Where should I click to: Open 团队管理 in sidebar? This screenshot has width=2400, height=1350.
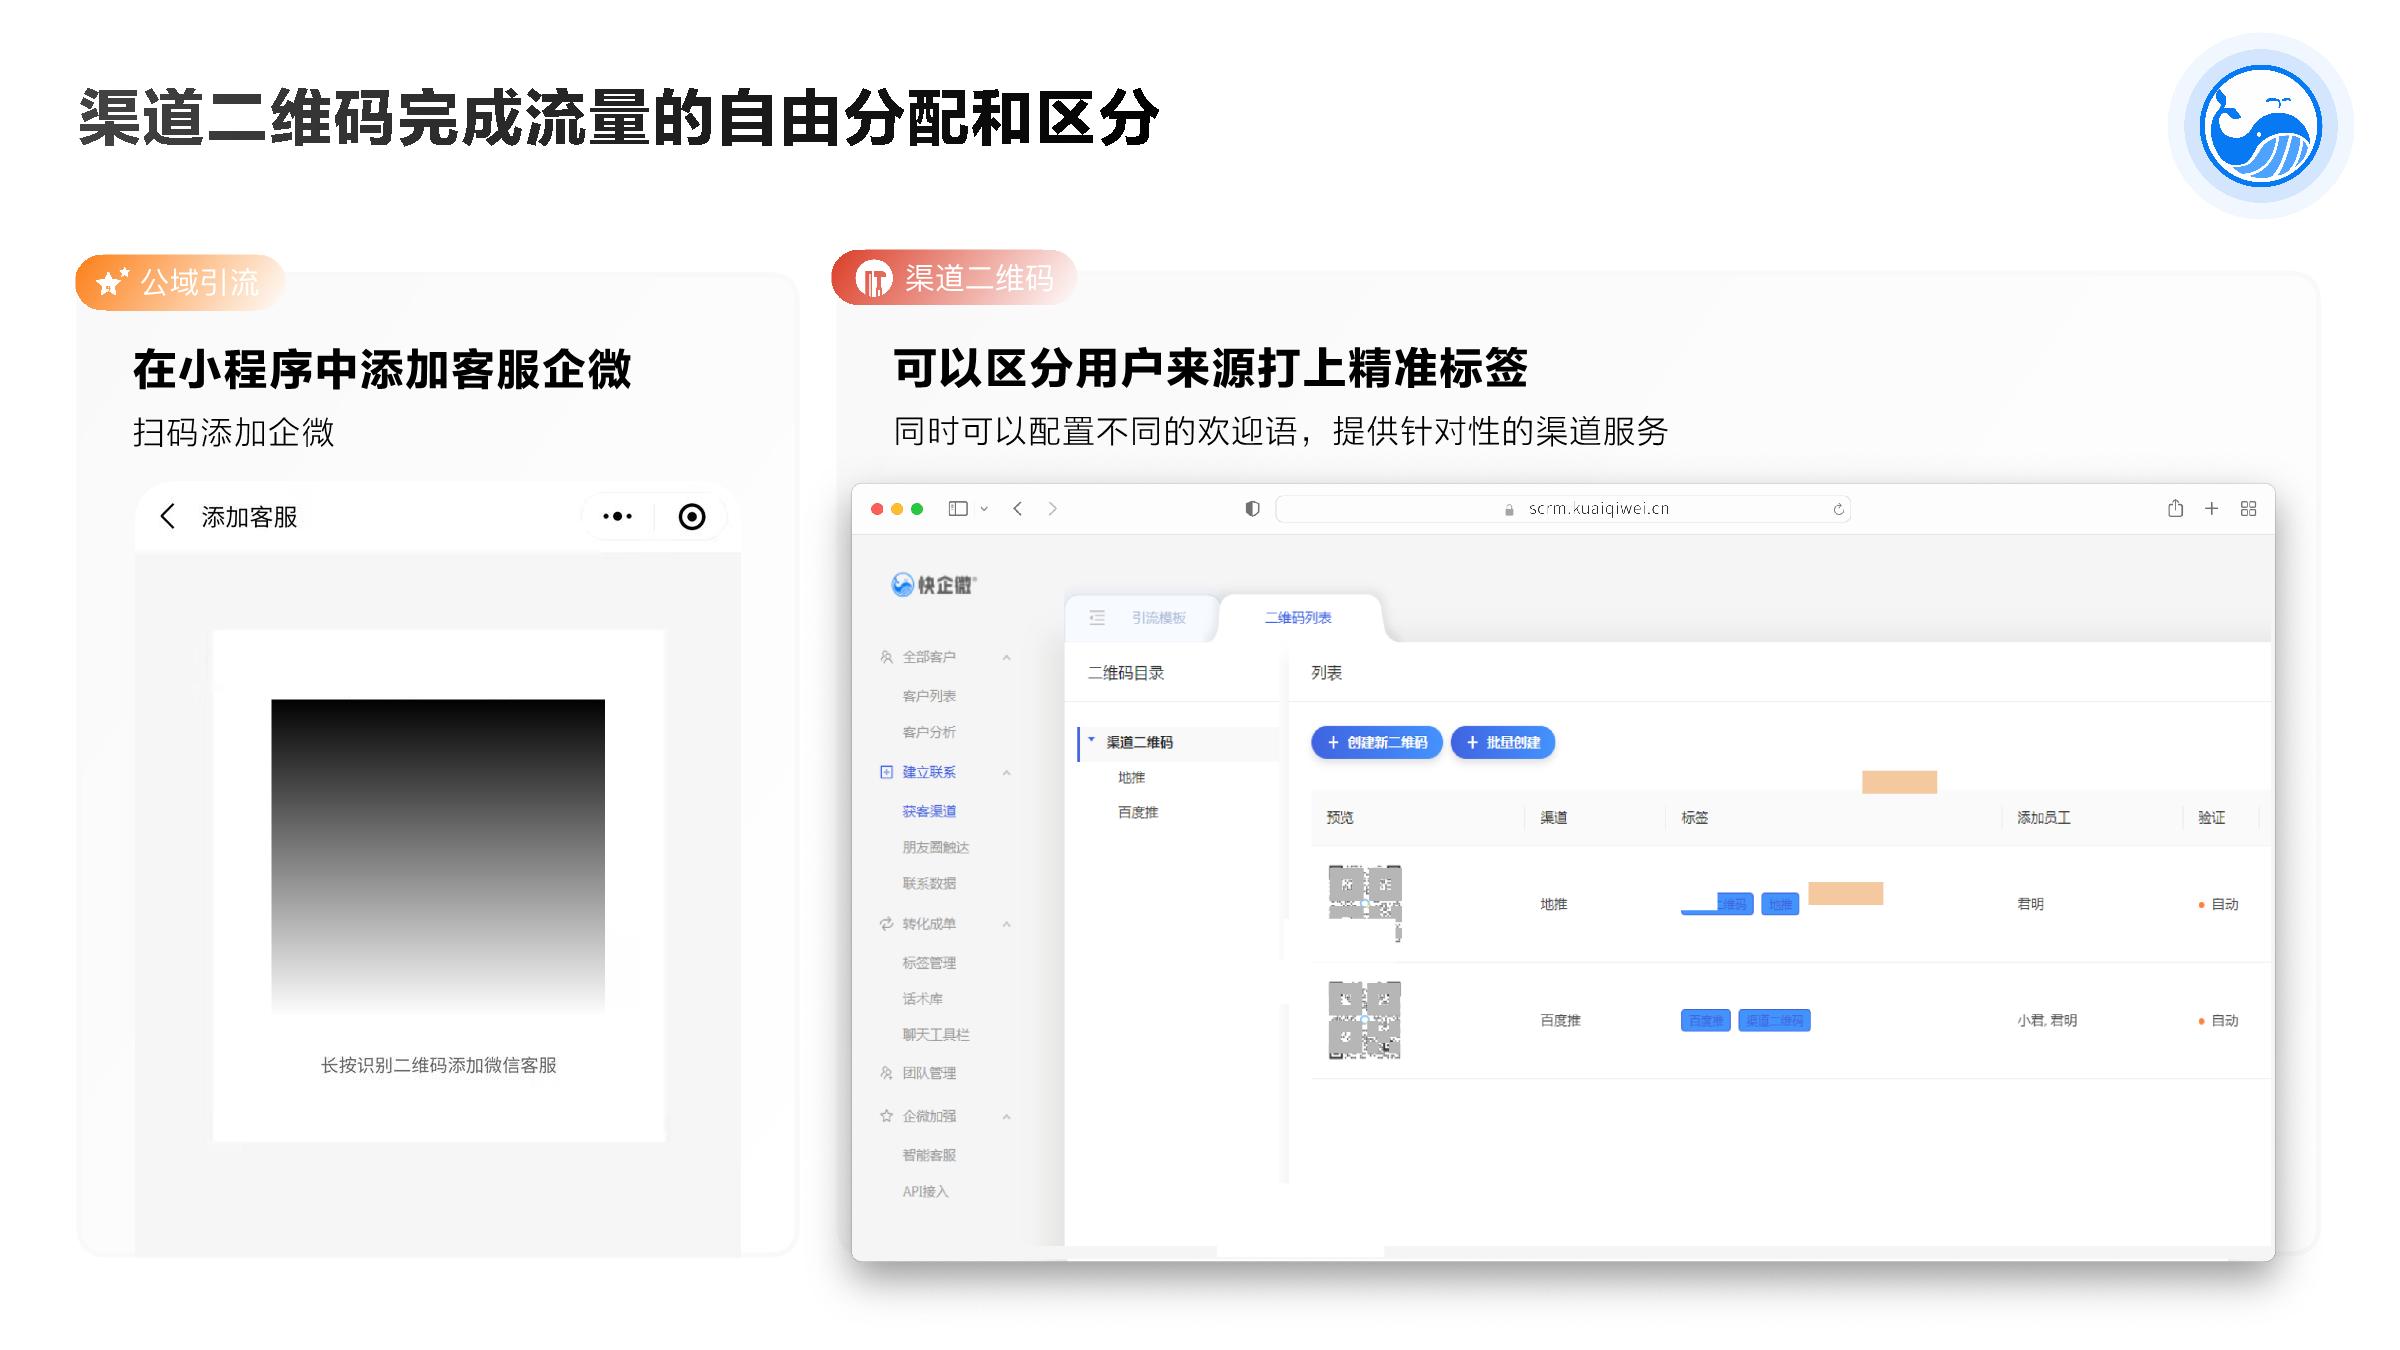[x=929, y=1073]
